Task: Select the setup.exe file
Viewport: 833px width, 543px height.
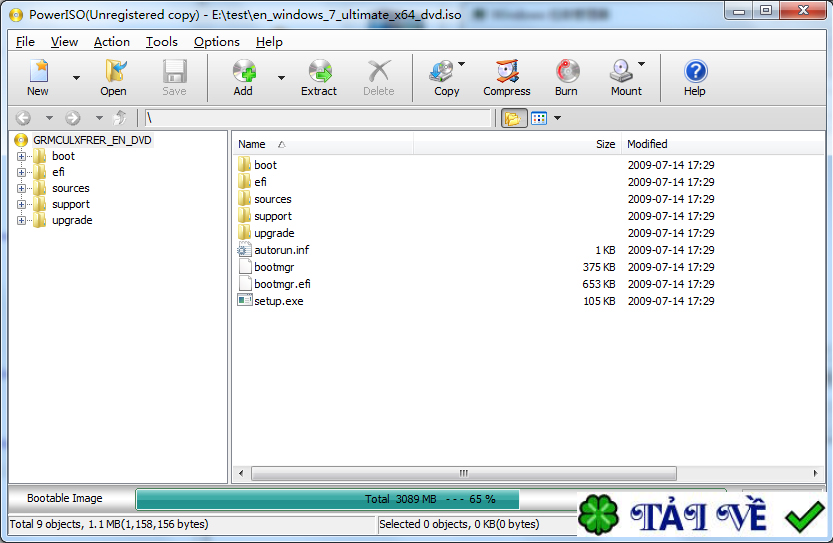Action: tap(278, 301)
